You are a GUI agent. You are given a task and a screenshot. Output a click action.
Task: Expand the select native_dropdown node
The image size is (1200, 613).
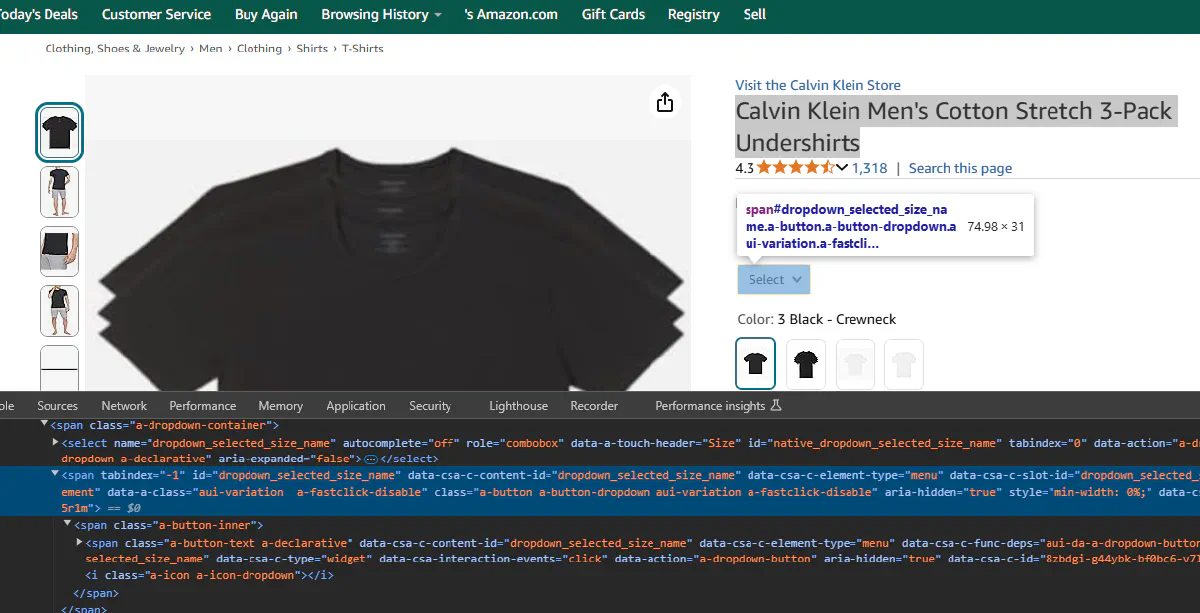pos(55,442)
